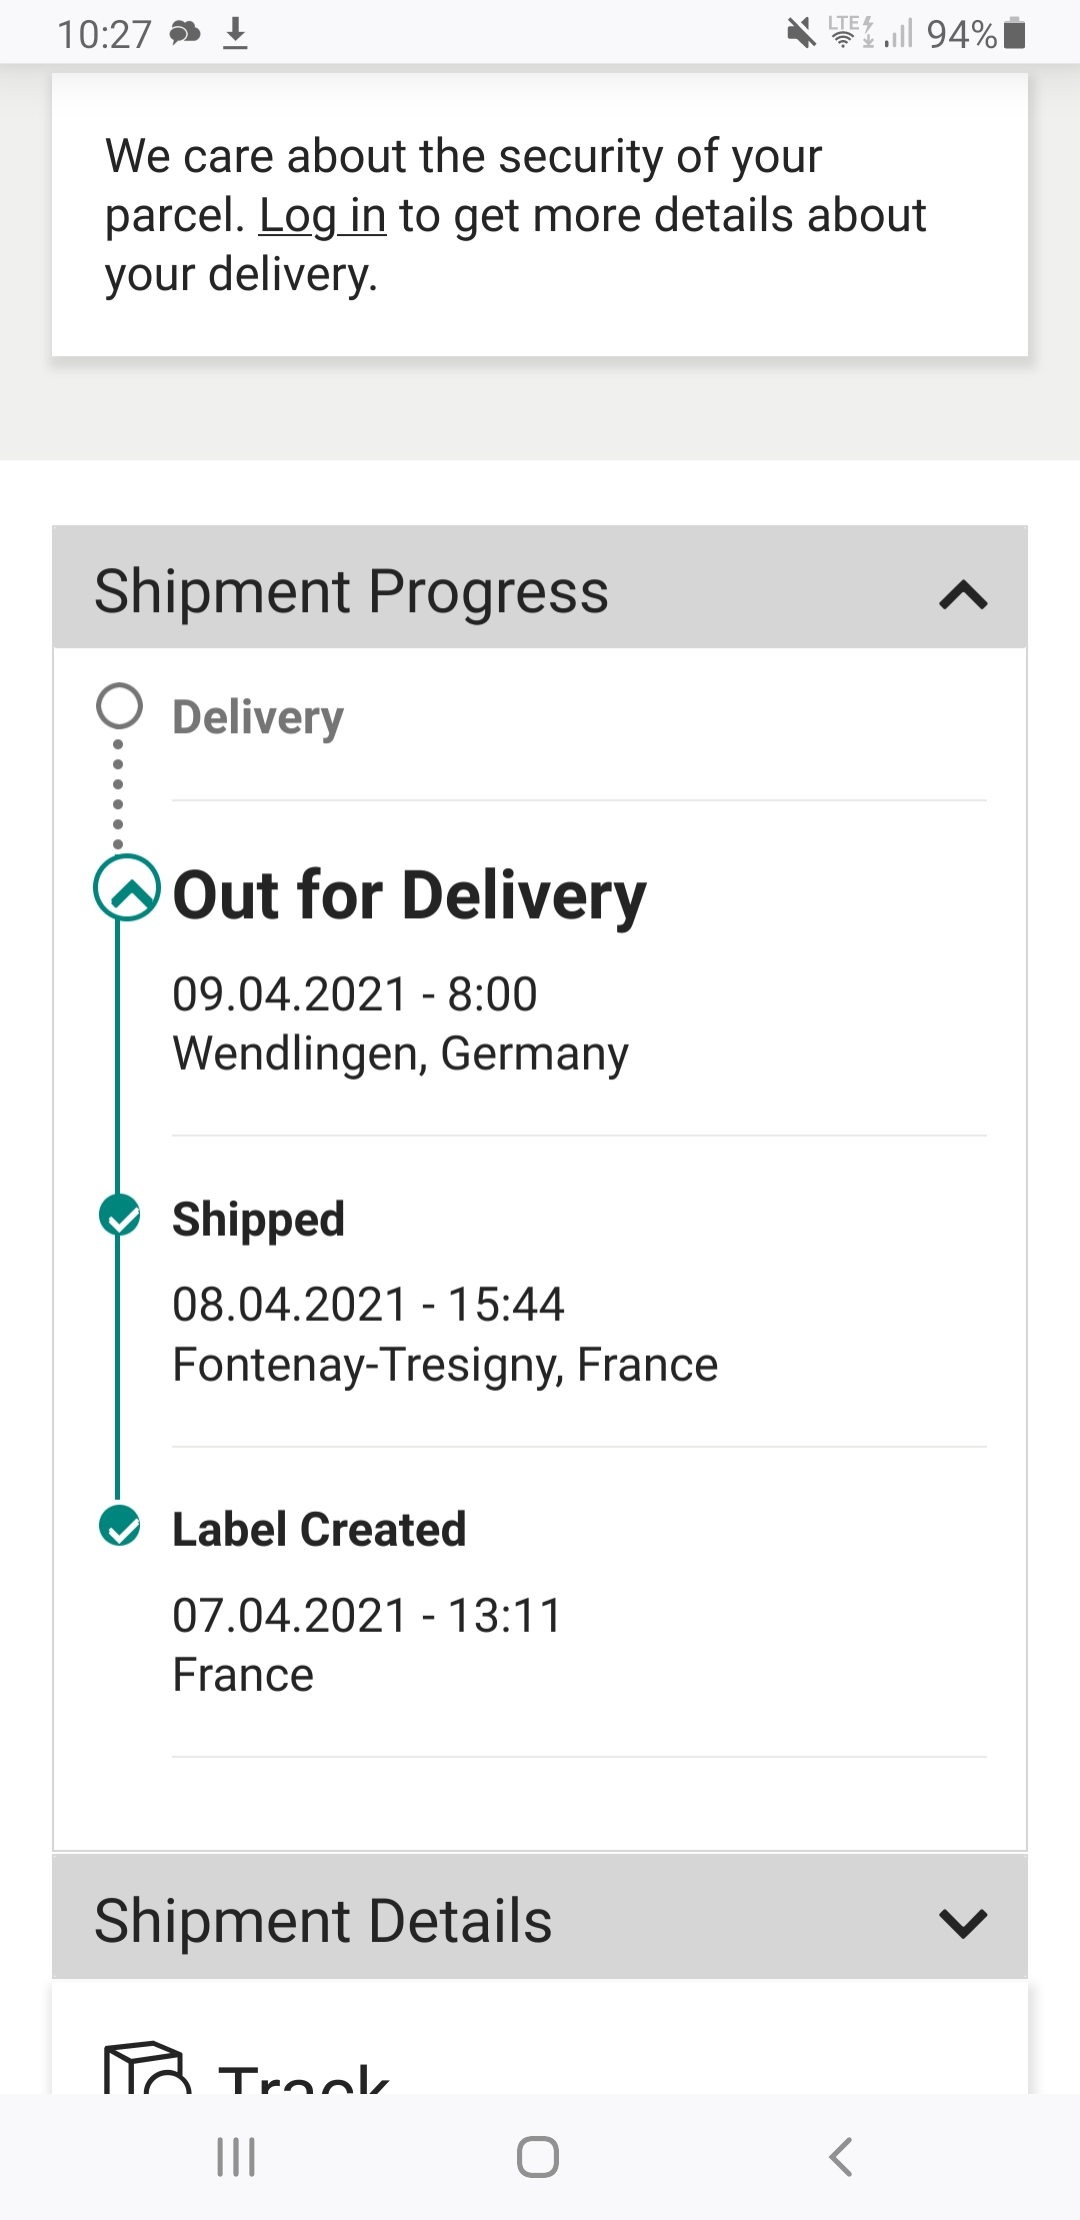The width and height of the screenshot is (1080, 2220).
Task: Tap the Fontenay-Tresigny, France location text
Action: (445, 1365)
